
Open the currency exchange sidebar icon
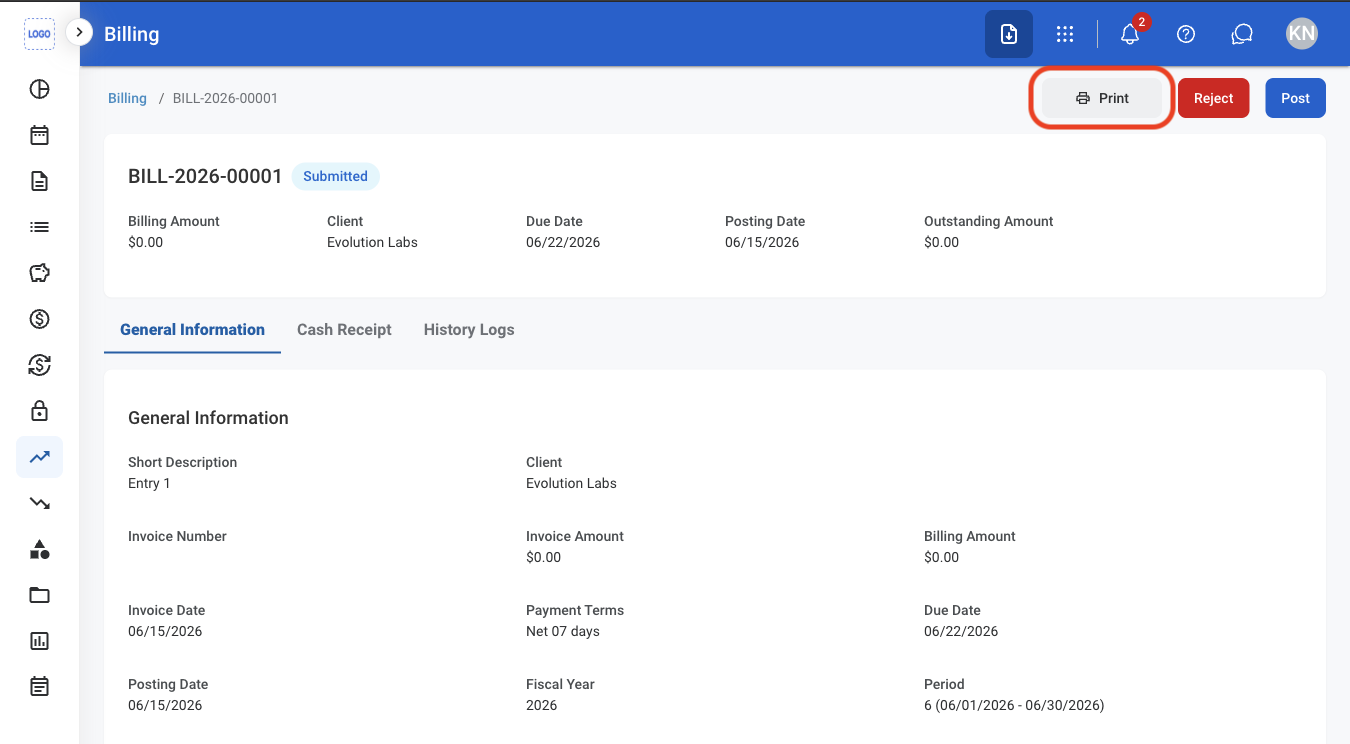tap(39, 365)
